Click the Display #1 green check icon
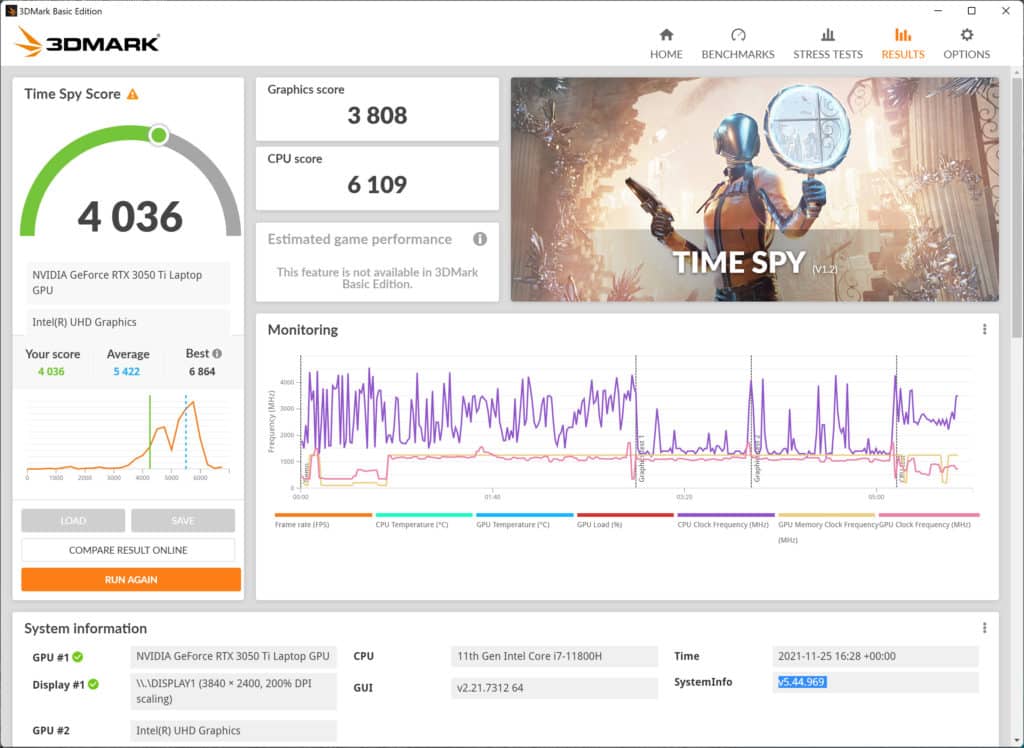 [x=93, y=684]
